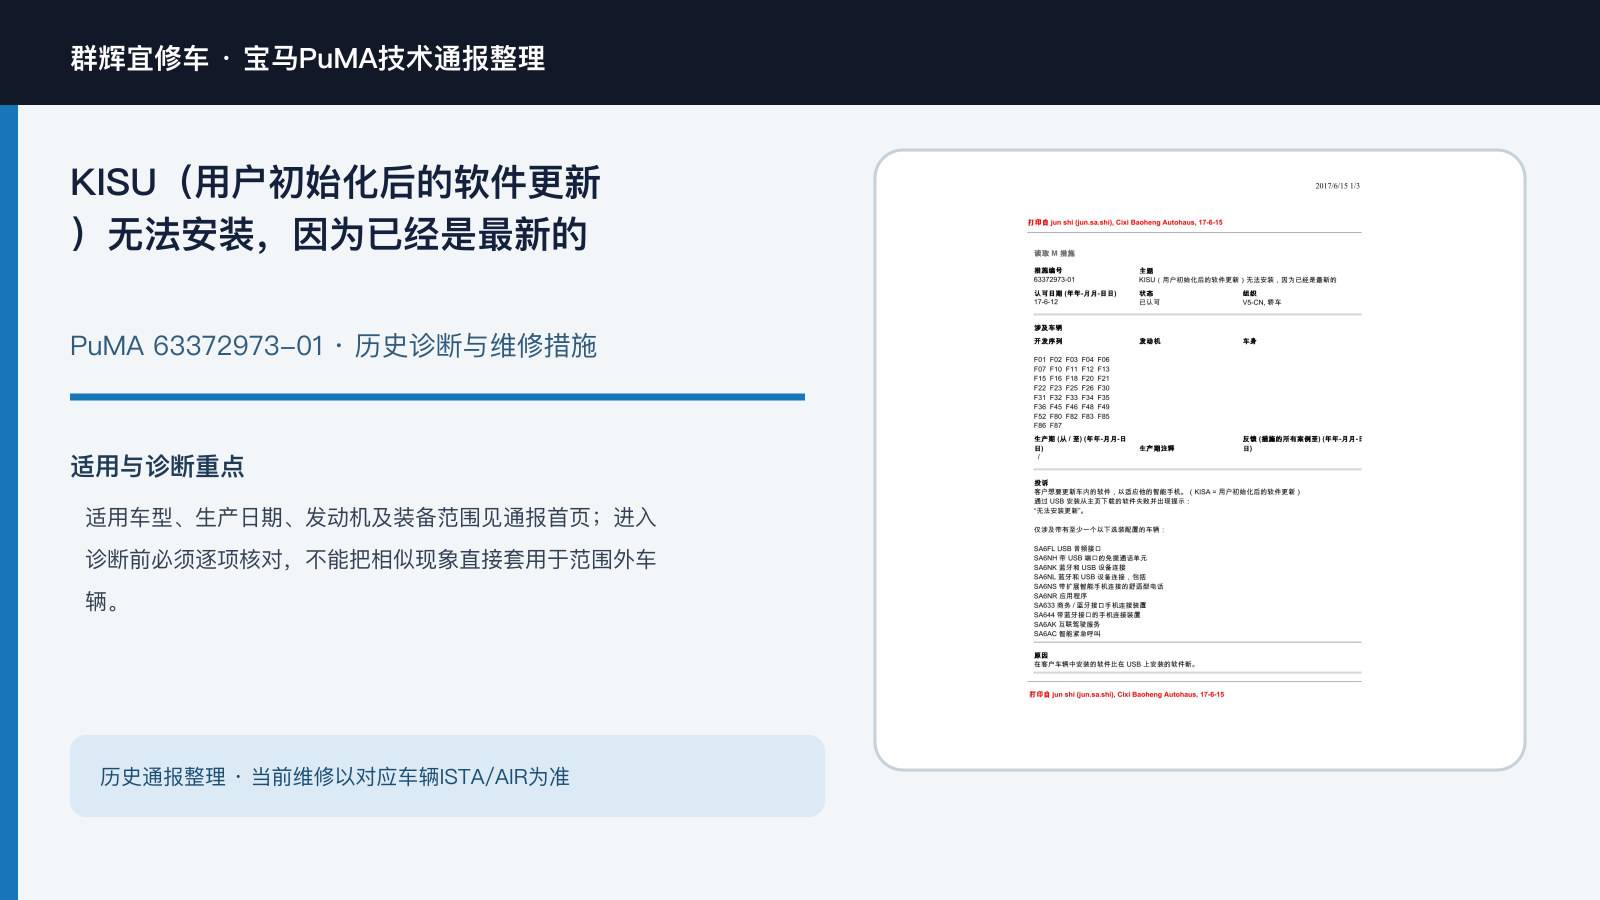Click the 历史通报整理 footer note box
The height and width of the screenshot is (900, 1600).
(447, 776)
